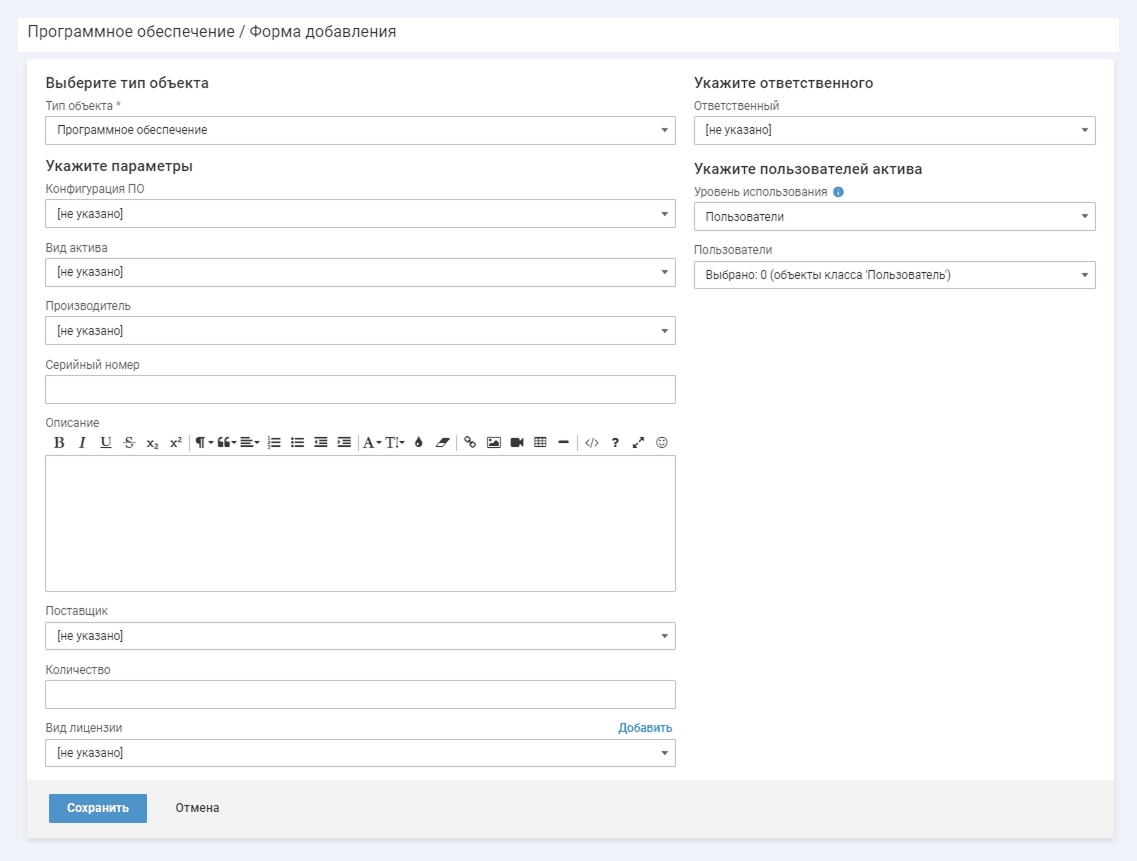Screen dimensions: 1137x861
Task: Open the text color picker drop icon
Action: pos(418,443)
